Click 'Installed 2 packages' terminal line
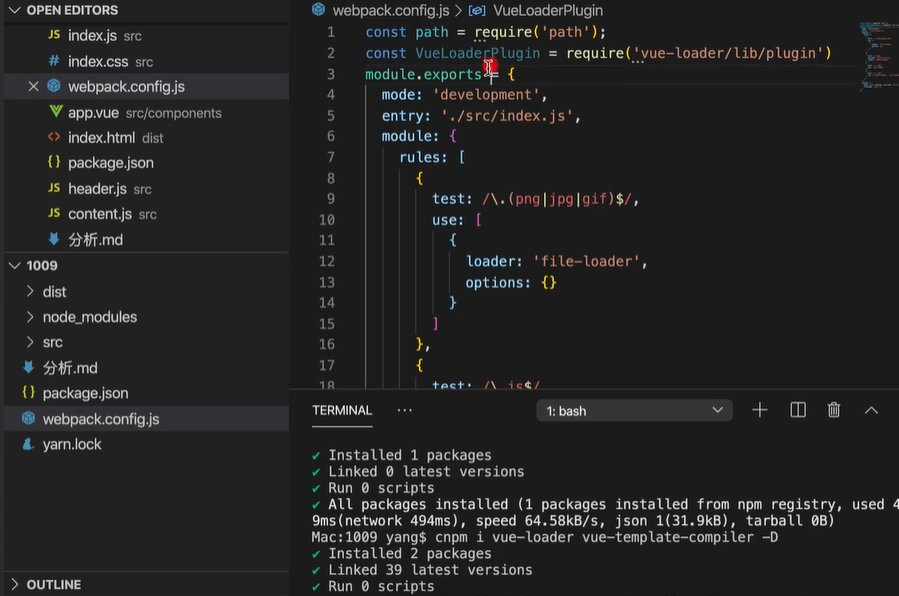Image resolution: width=899 pixels, height=596 pixels. tap(409, 554)
